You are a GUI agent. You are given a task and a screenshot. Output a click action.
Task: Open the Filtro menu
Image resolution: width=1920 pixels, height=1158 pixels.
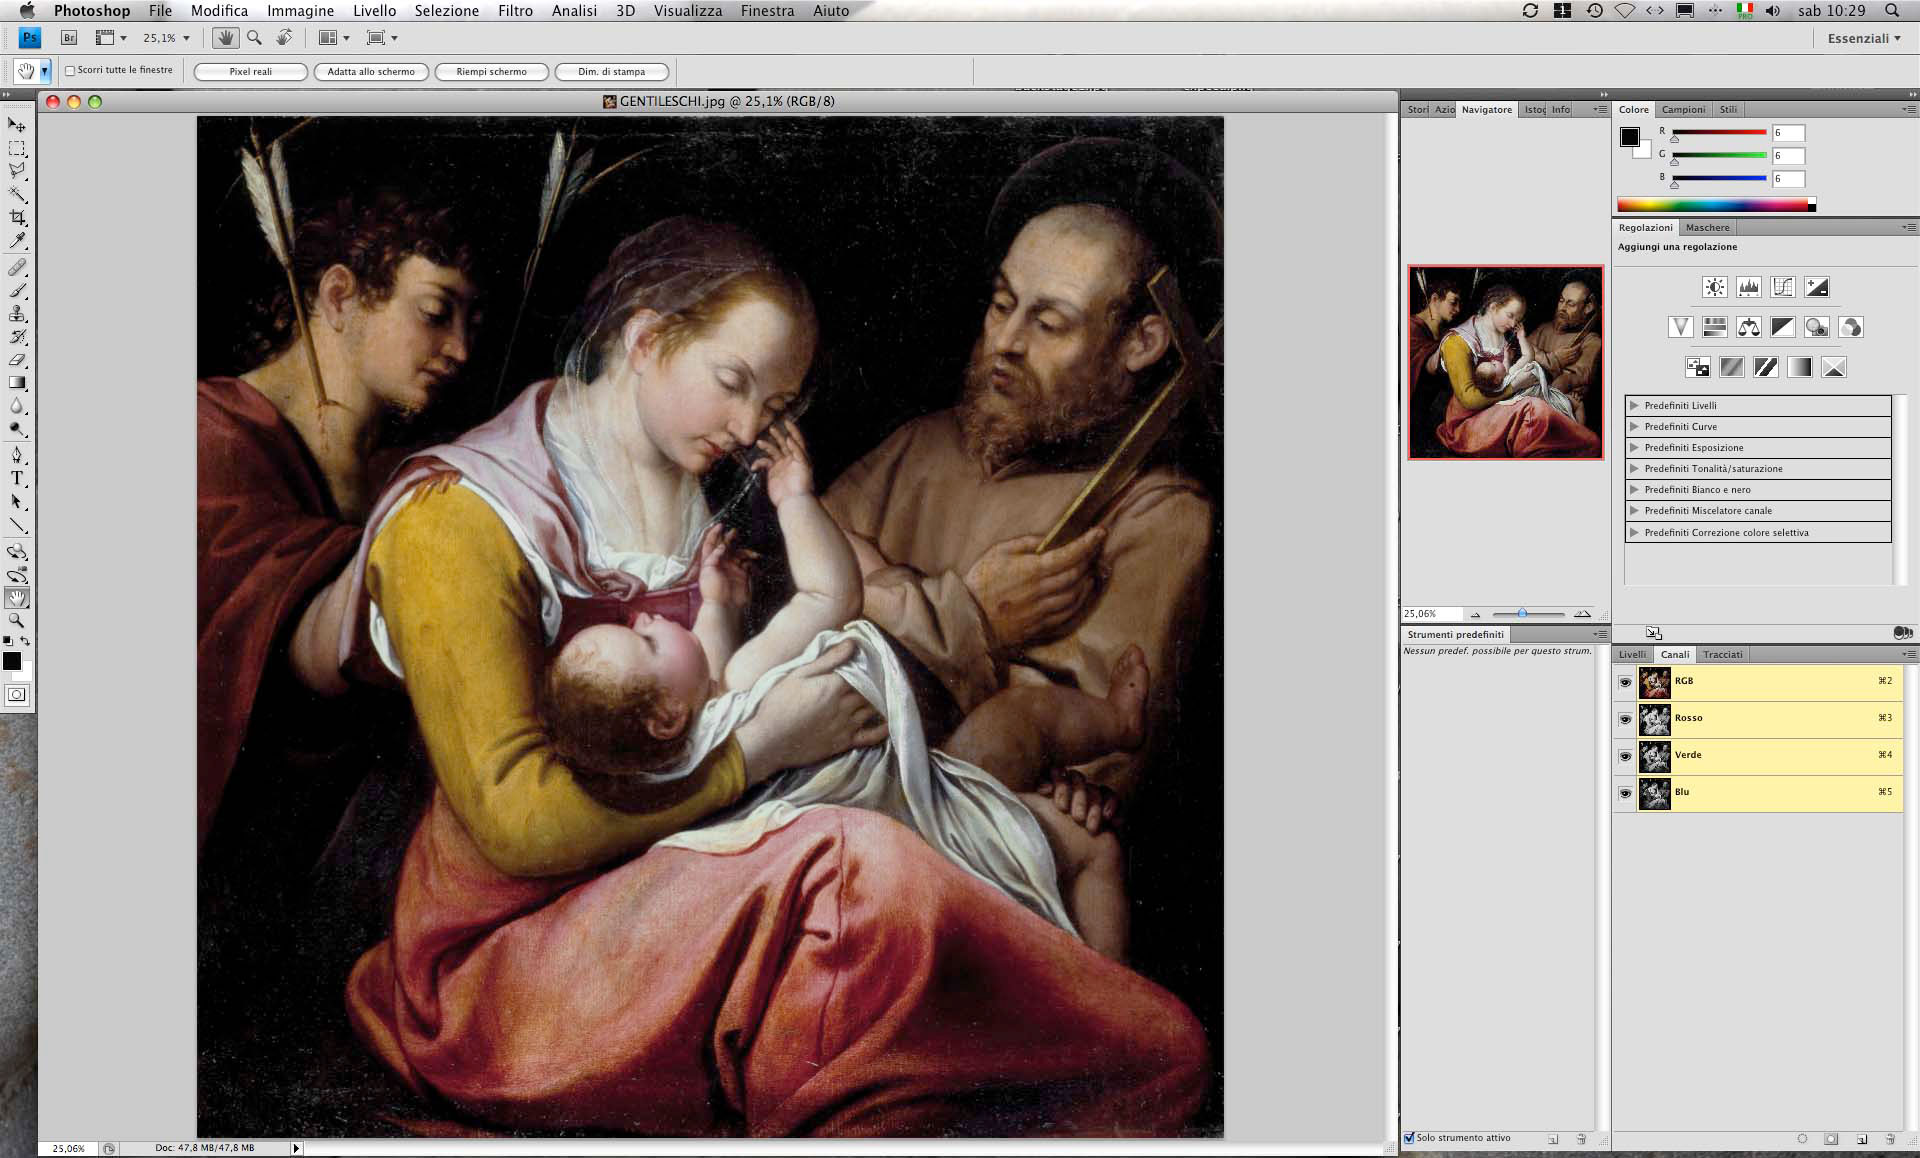point(515,11)
